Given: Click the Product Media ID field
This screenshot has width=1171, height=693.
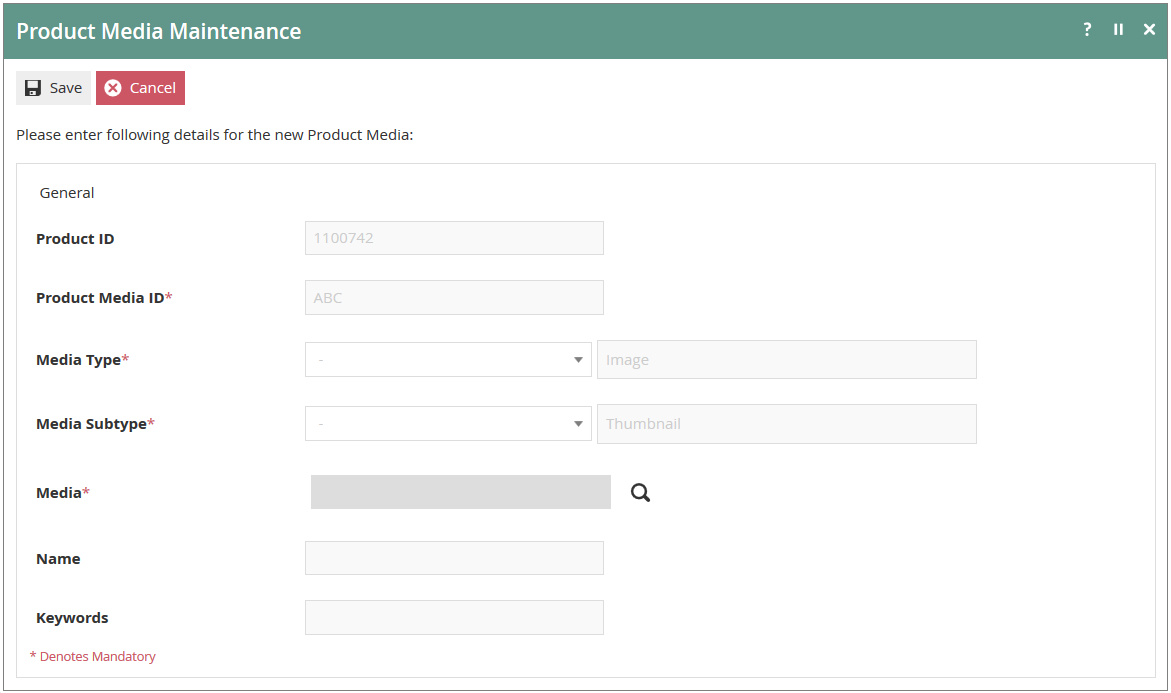Looking at the screenshot, I should [x=454, y=297].
